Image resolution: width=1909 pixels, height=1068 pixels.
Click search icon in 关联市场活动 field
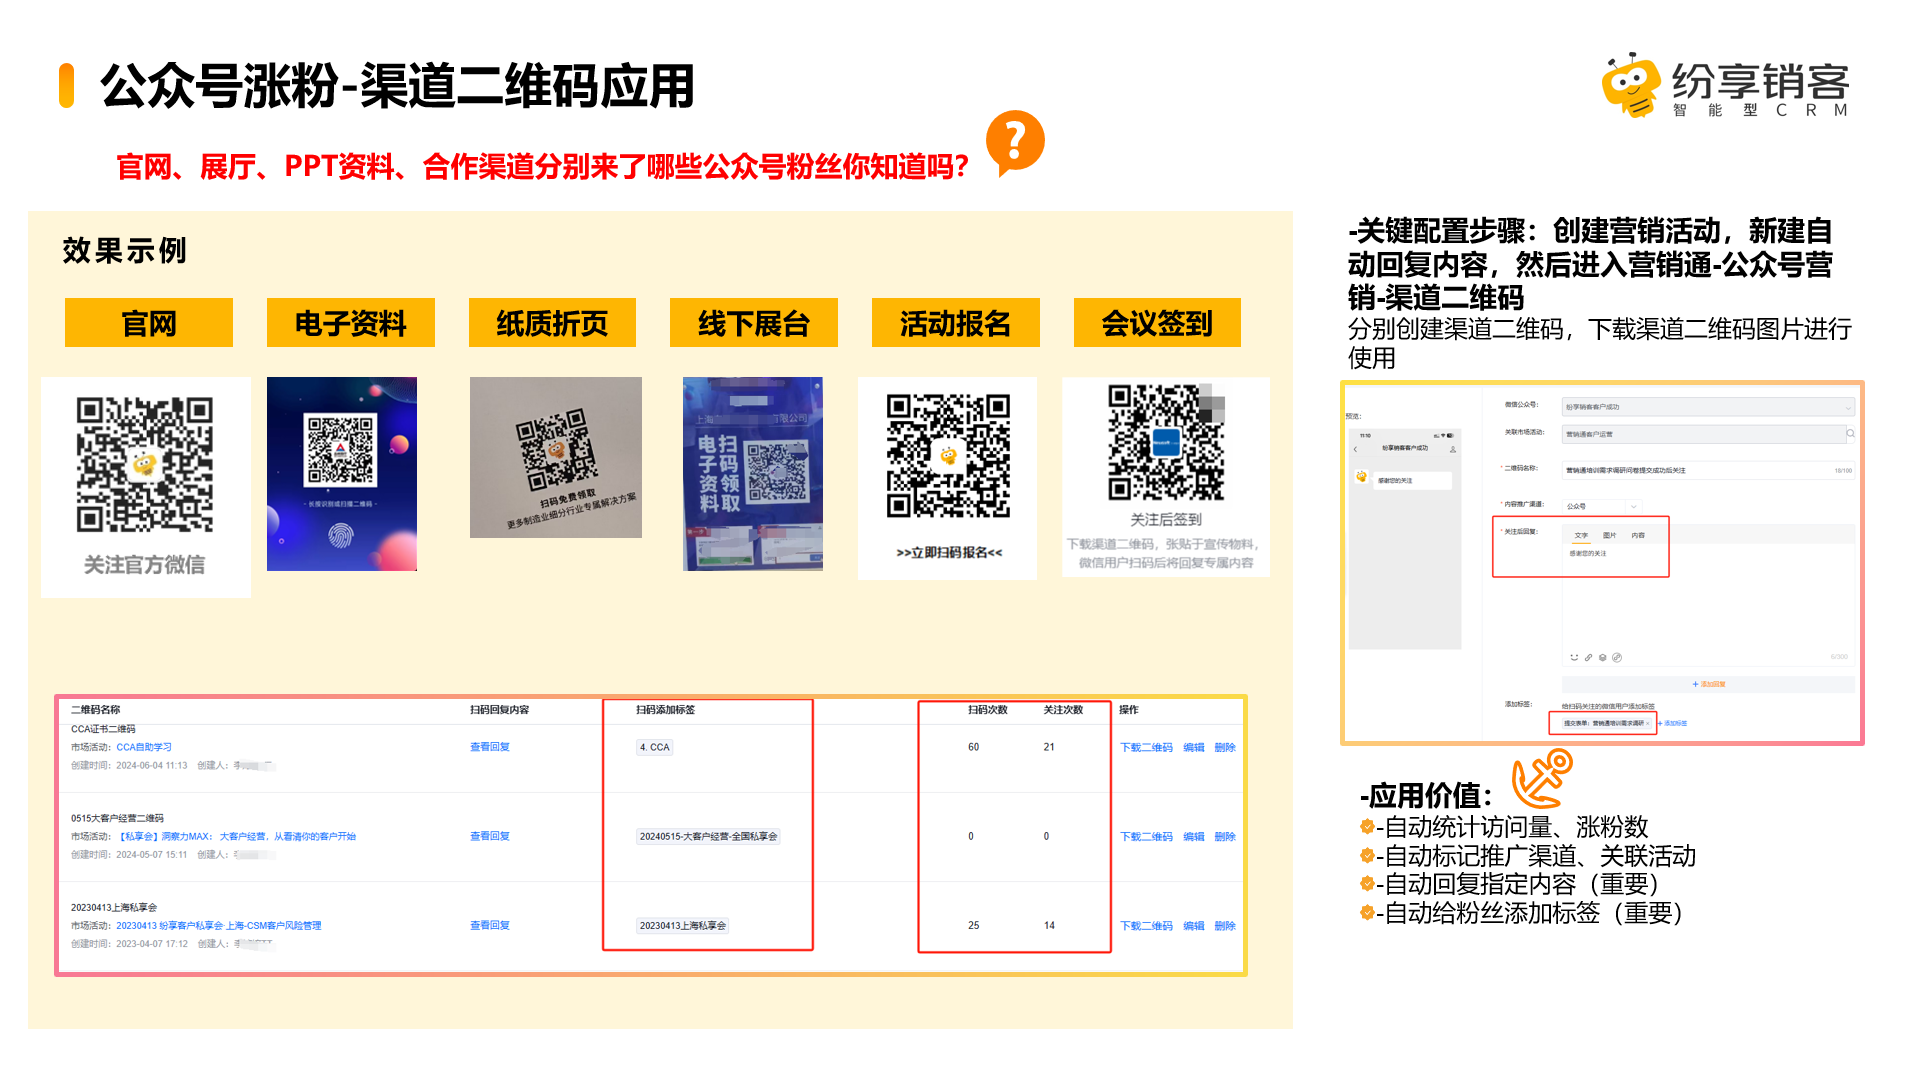pos(1850,433)
